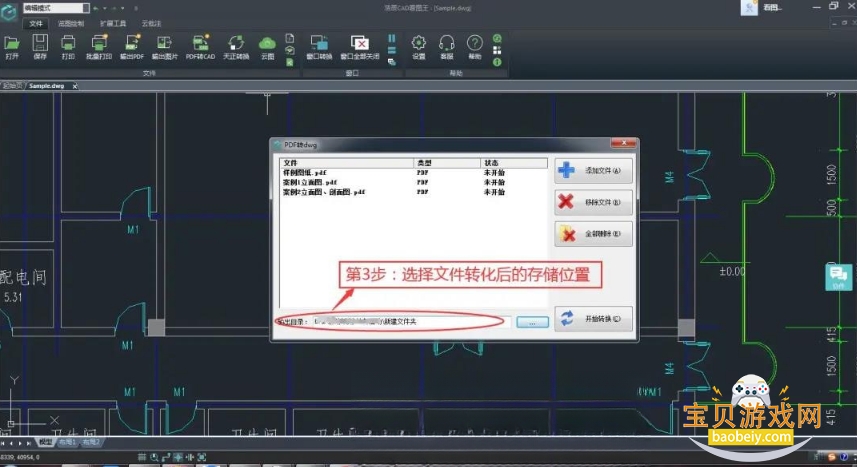Image resolution: width=857 pixels, height=467 pixels.
Task: Click the vertical tile windows icon
Action: pyautogui.click(x=392, y=38)
